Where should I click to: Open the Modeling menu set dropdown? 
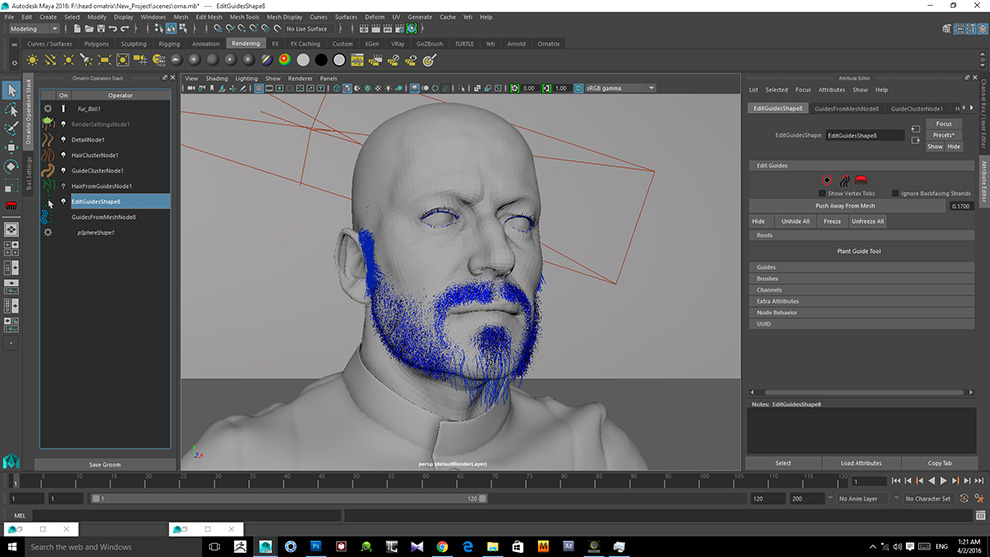pyautogui.click(x=34, y=29)
